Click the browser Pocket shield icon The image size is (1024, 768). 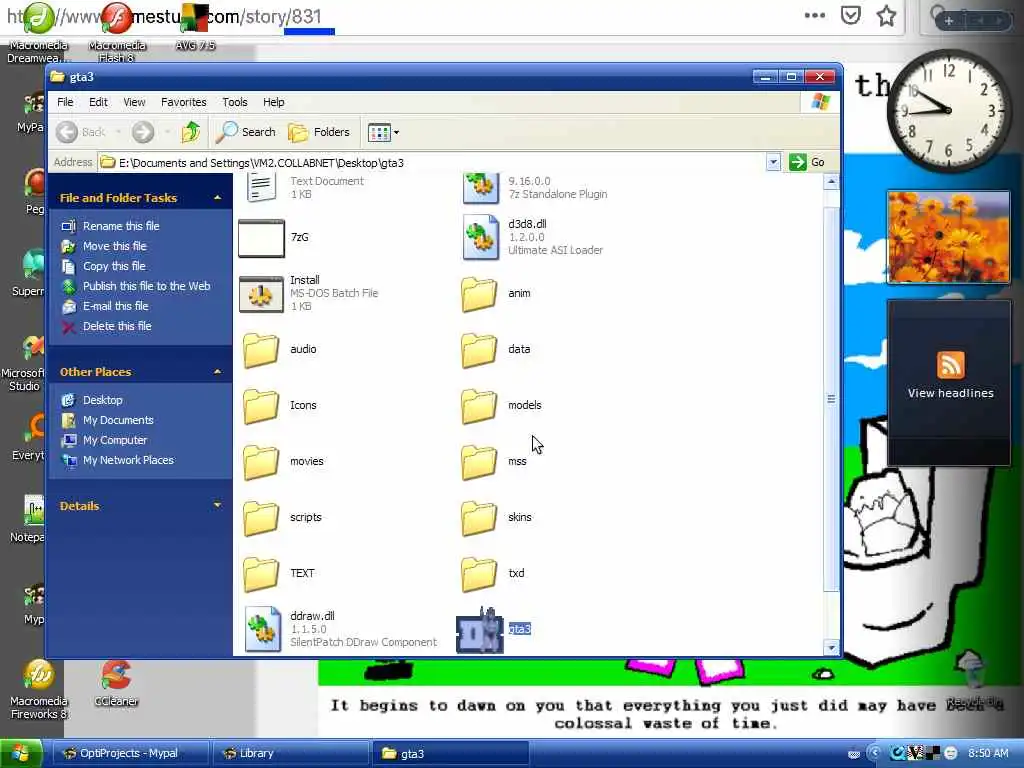point(850,16)
